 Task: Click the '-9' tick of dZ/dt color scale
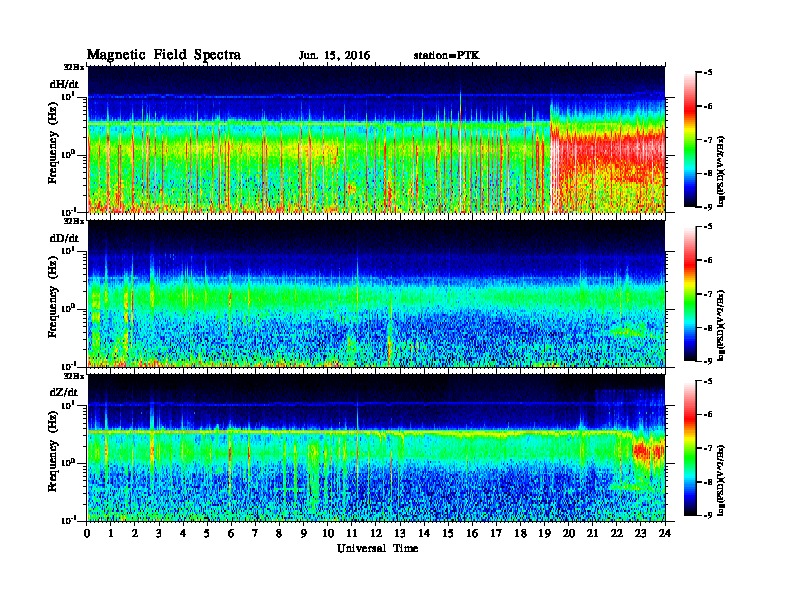[707, 515]
